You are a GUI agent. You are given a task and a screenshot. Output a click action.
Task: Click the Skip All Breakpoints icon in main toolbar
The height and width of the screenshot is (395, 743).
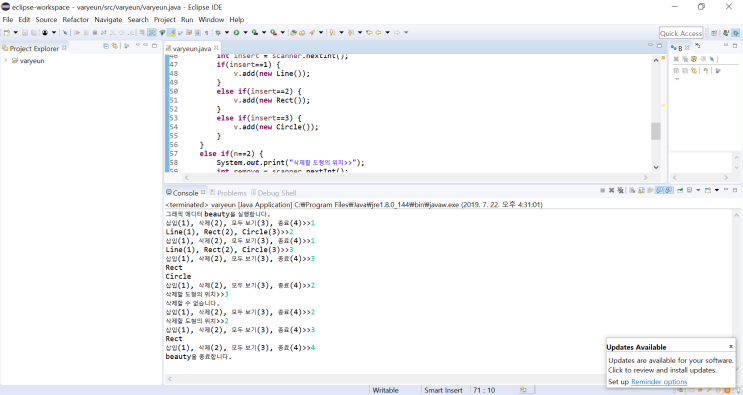[64, 33]
